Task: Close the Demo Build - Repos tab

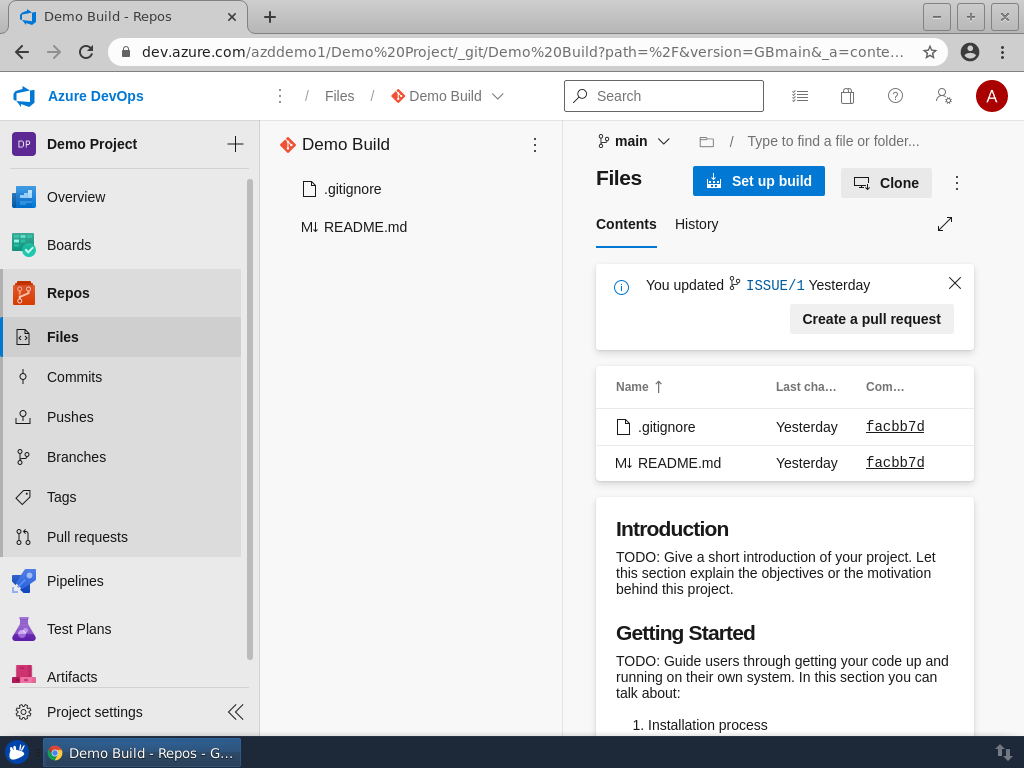Action: [x=232, y=17]
